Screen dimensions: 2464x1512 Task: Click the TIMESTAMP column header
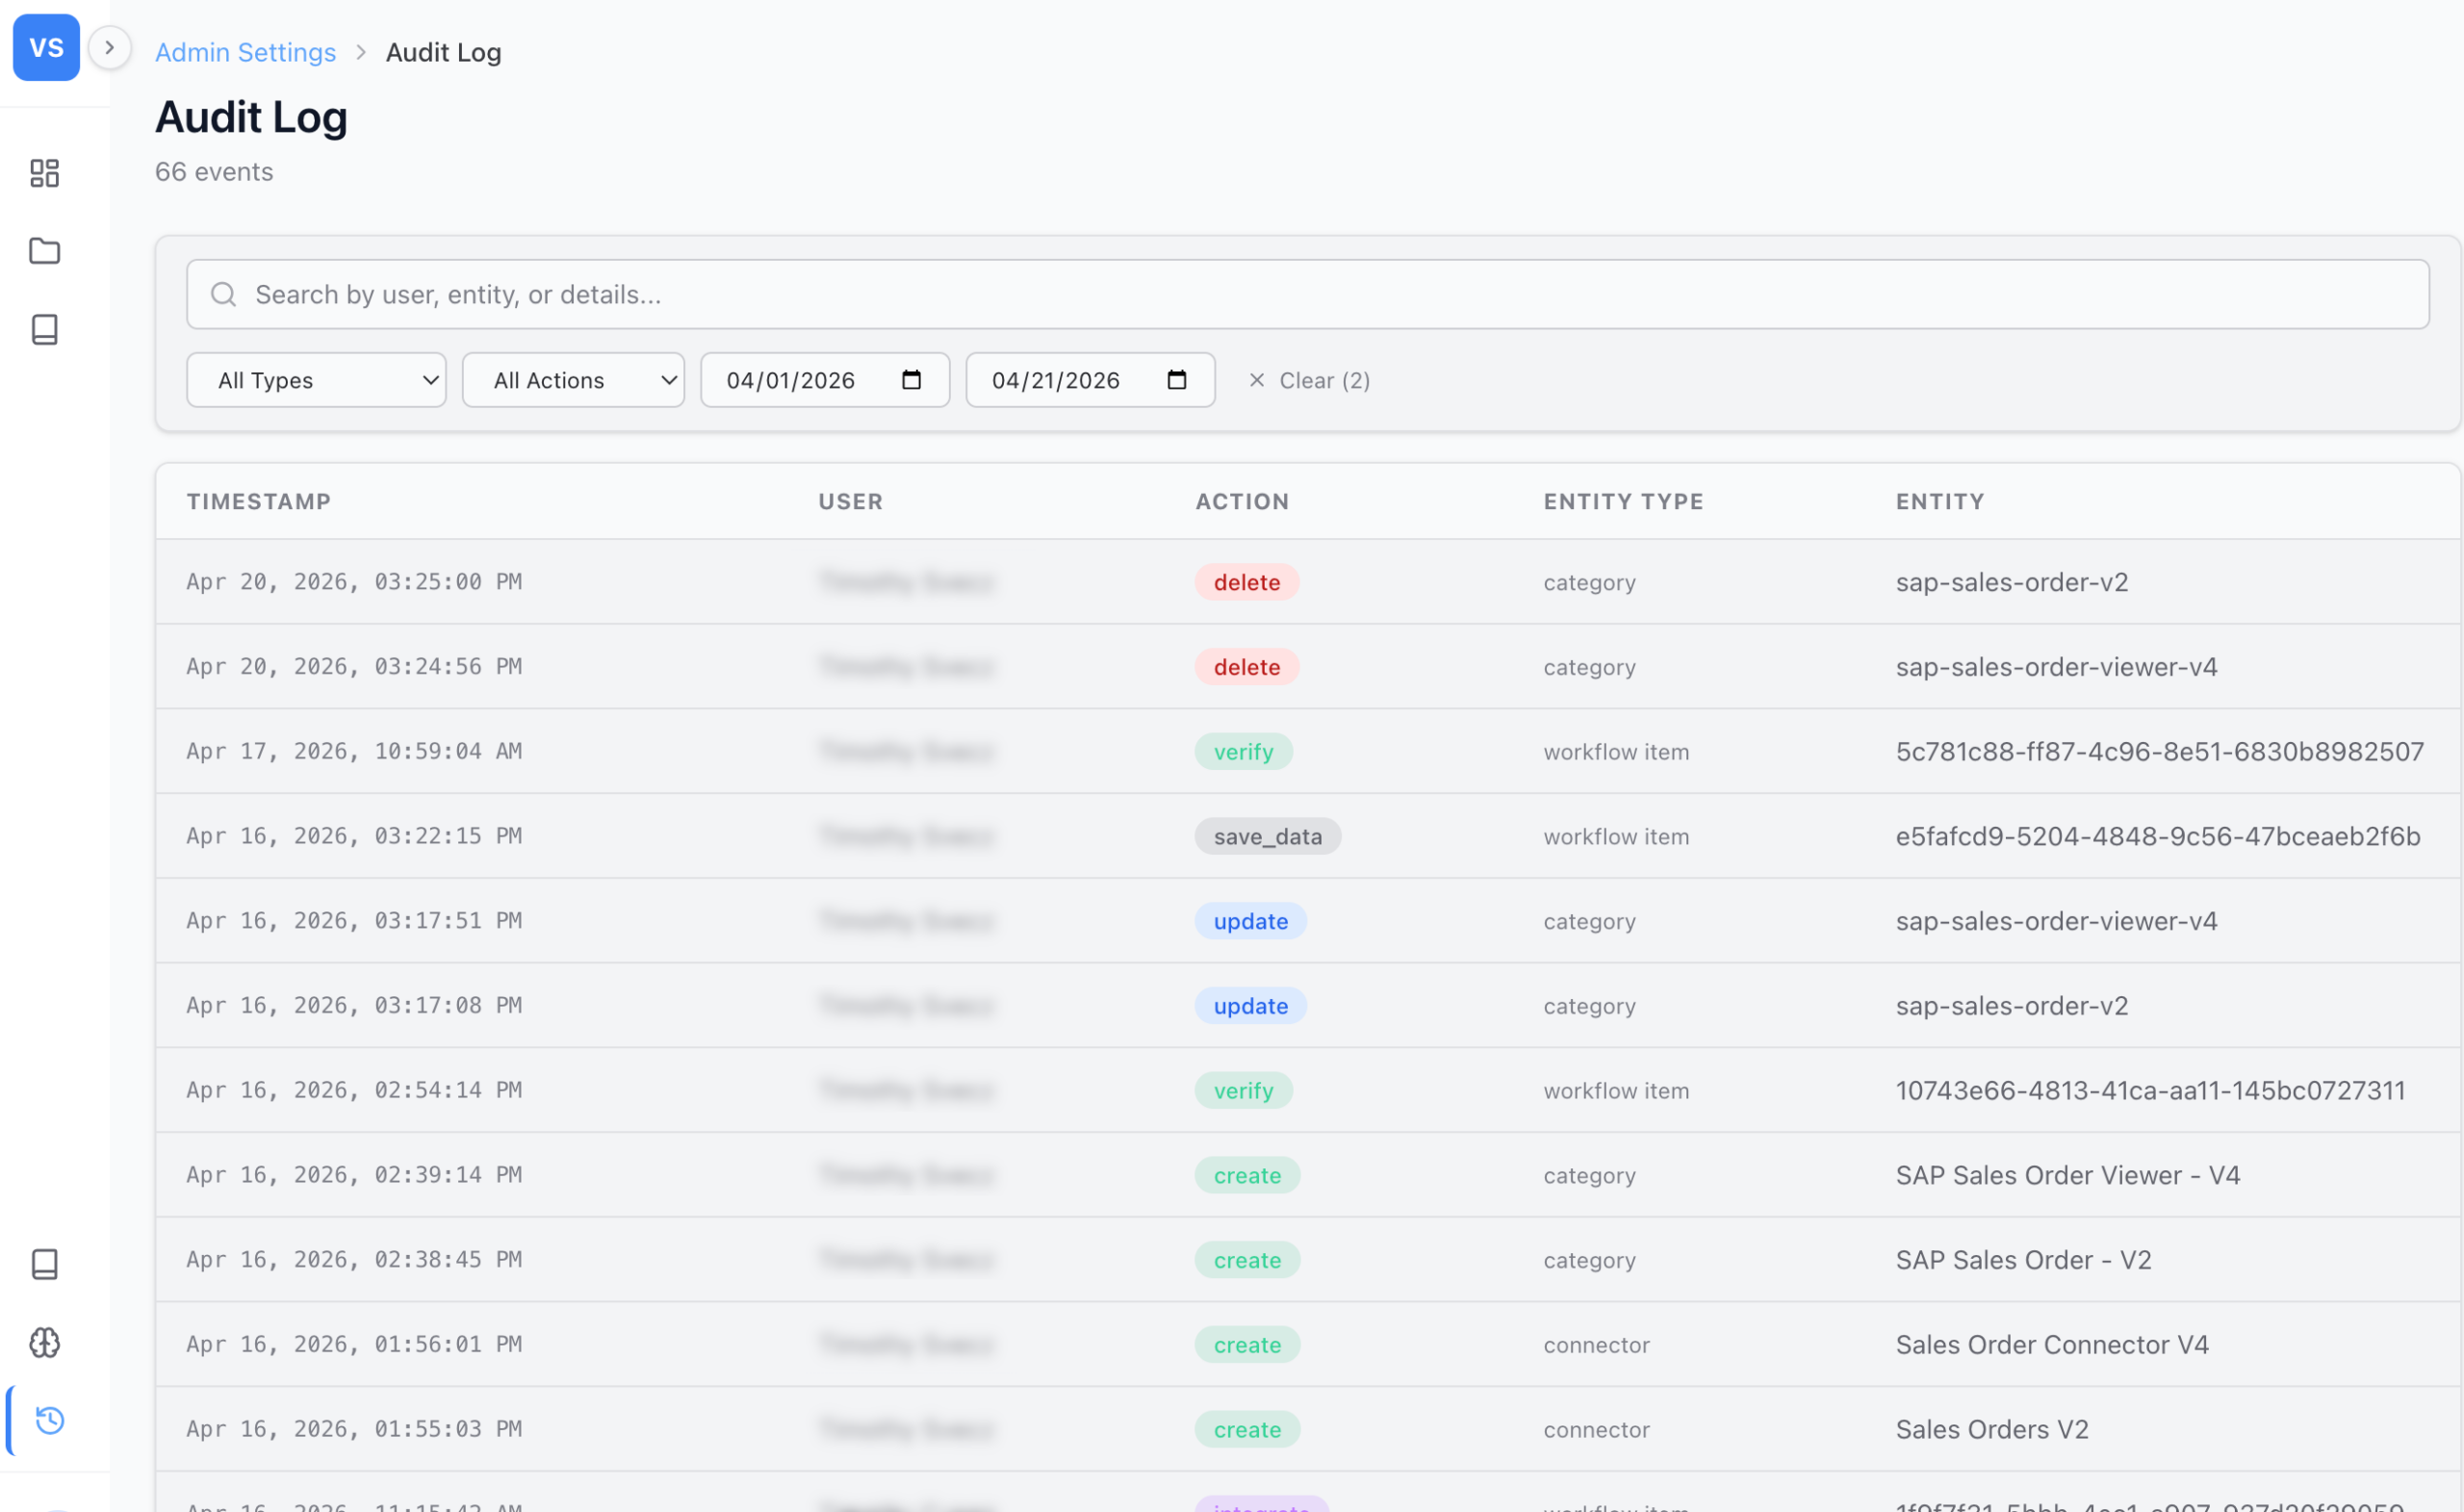tap(259, 501)
